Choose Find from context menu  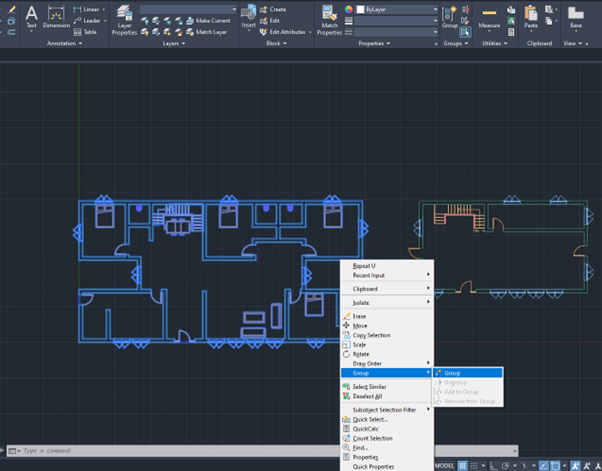coord(387,448)
